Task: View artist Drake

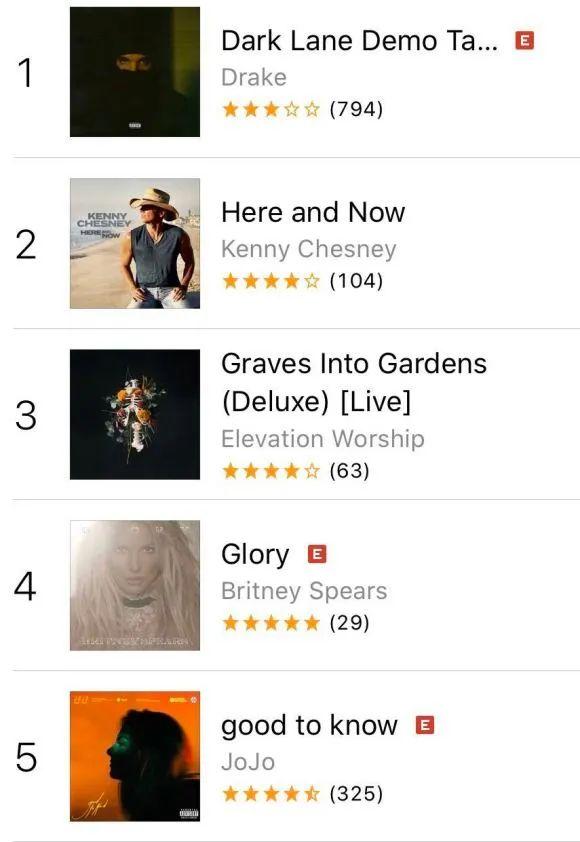Action: (254, 77)
